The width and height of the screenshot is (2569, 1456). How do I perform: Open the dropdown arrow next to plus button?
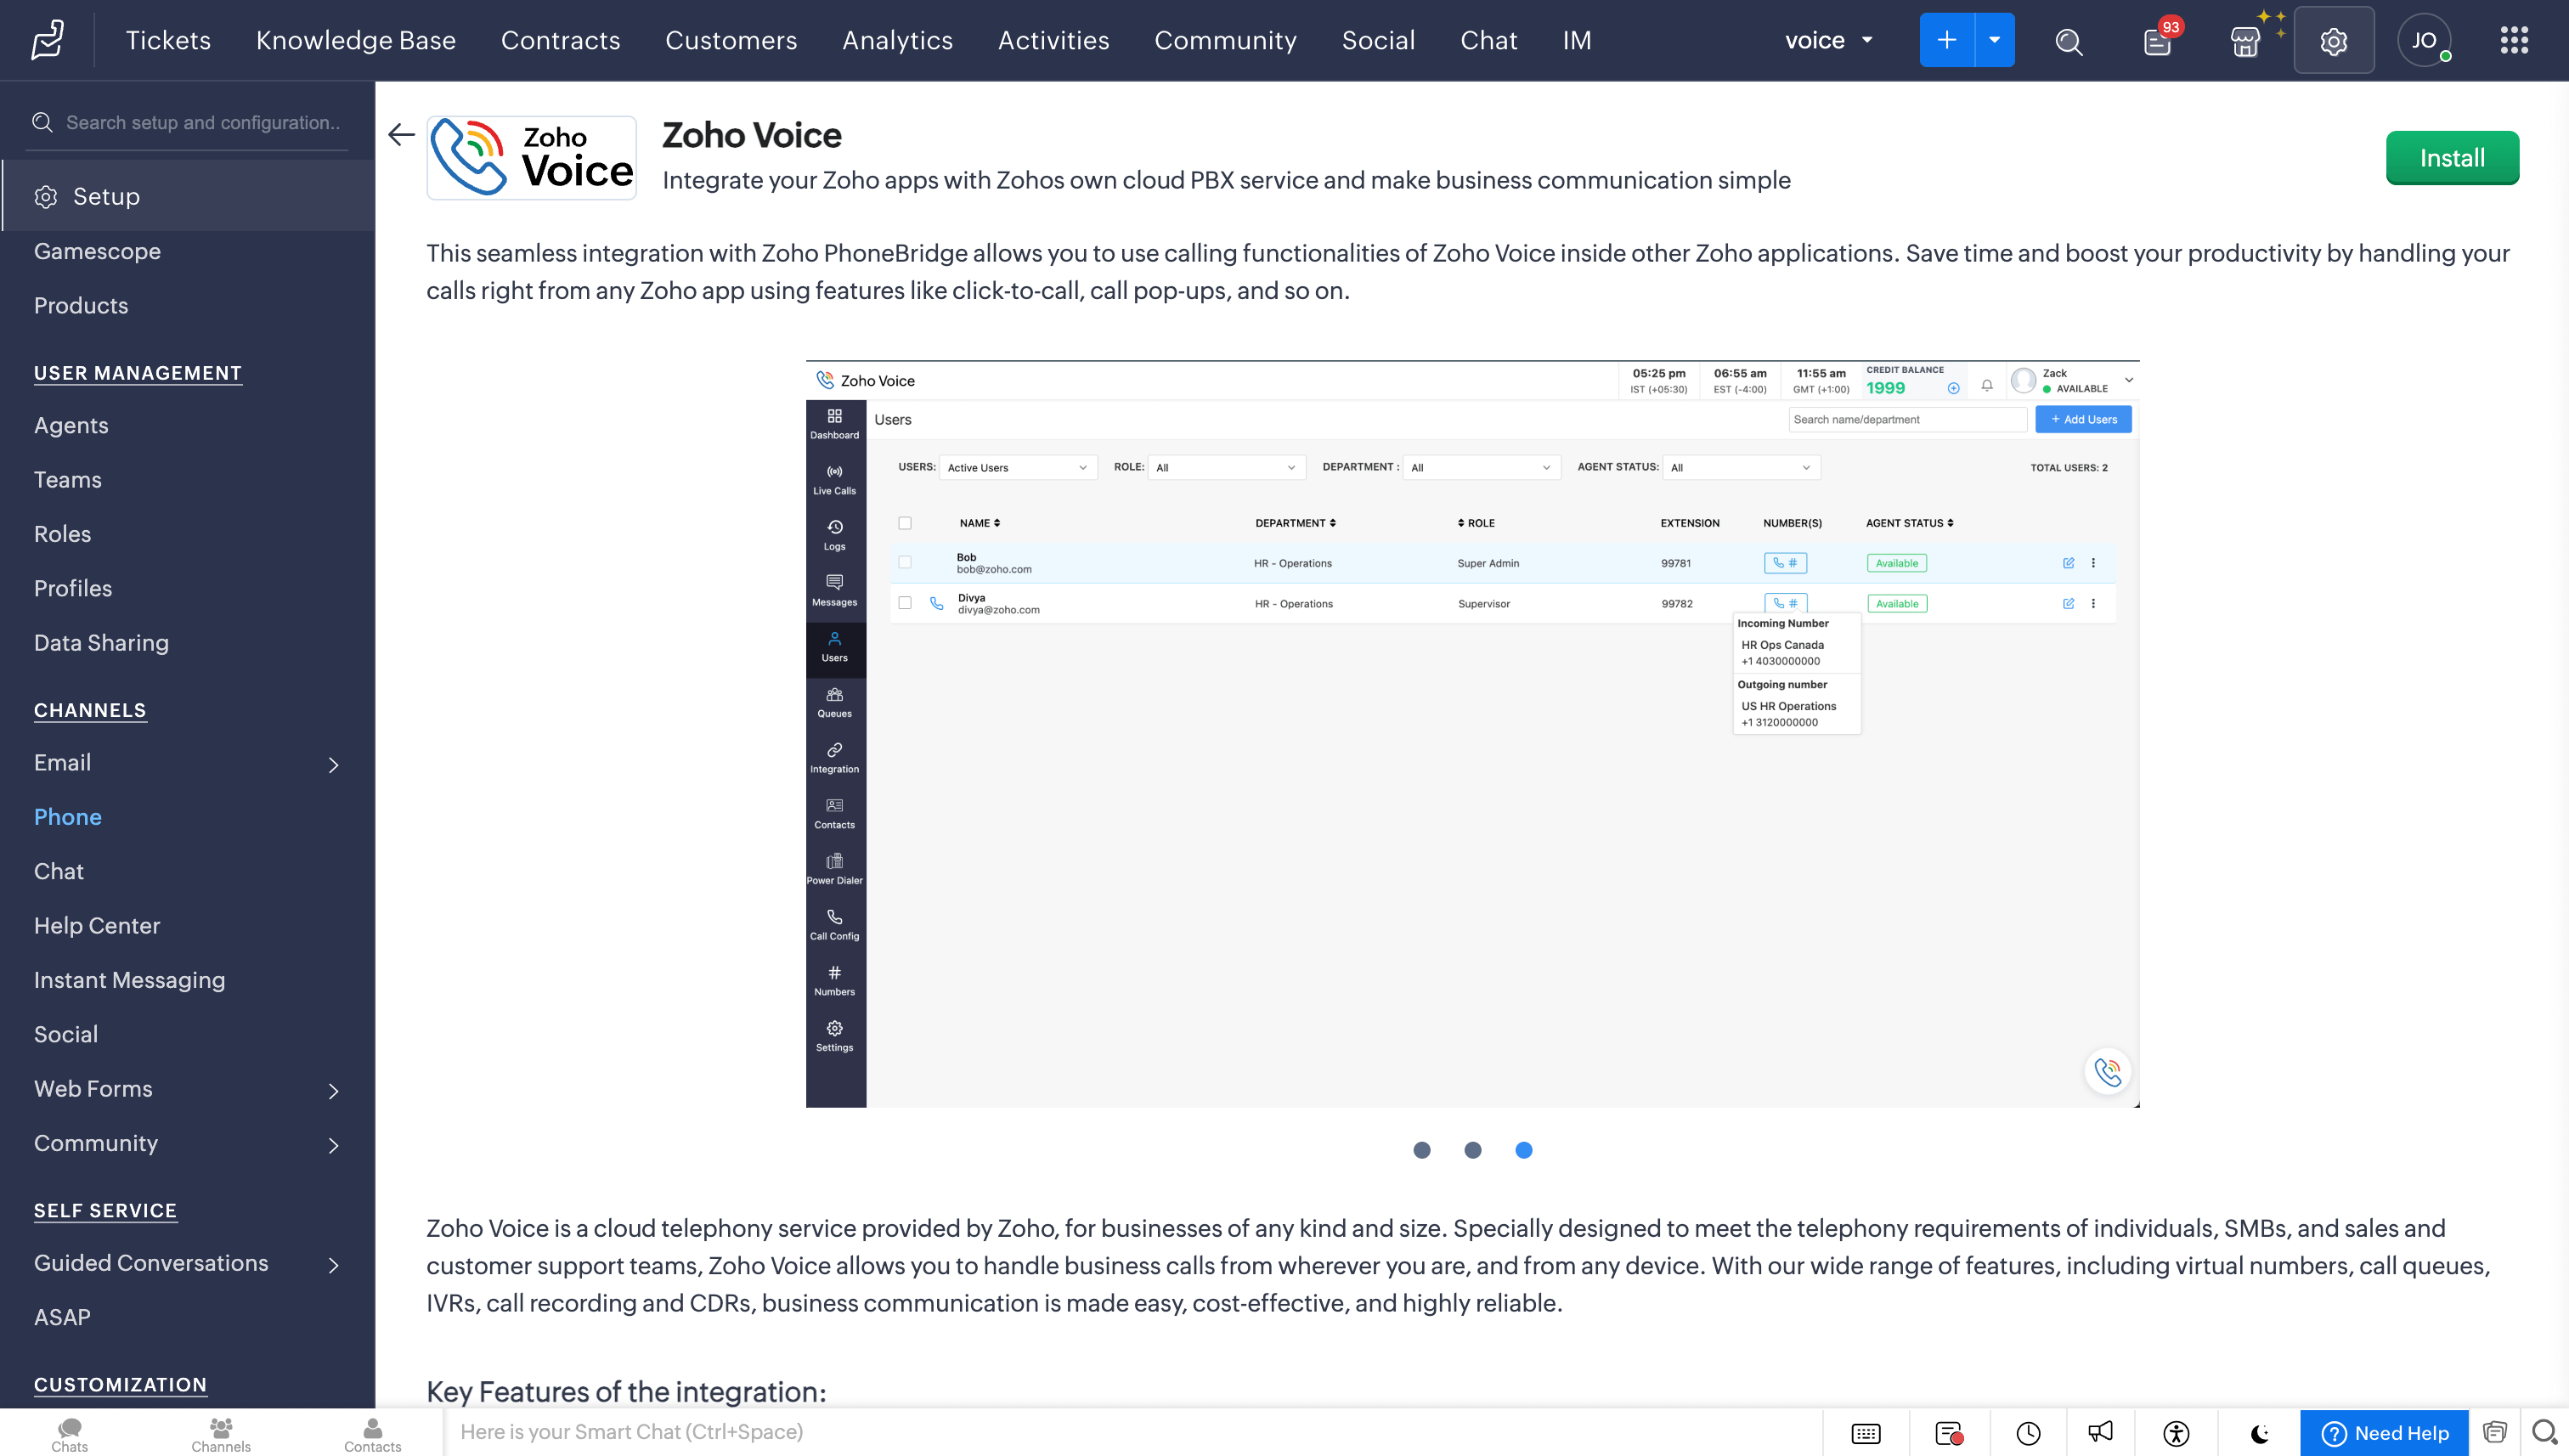1994,40
